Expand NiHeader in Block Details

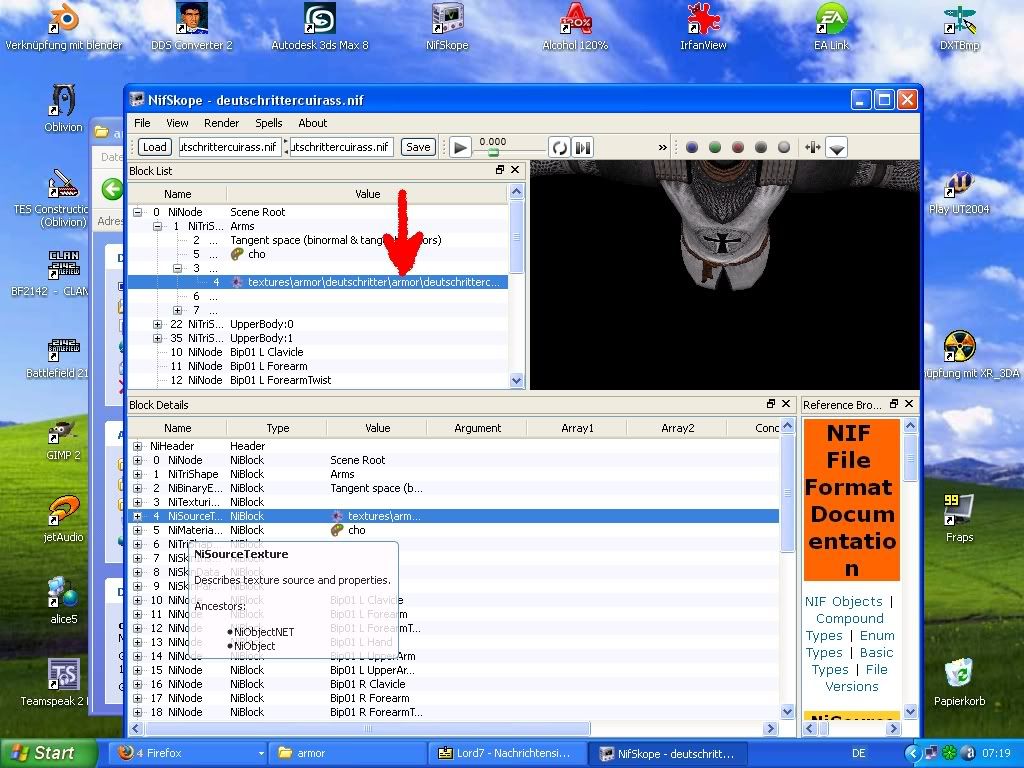(138, 446)
